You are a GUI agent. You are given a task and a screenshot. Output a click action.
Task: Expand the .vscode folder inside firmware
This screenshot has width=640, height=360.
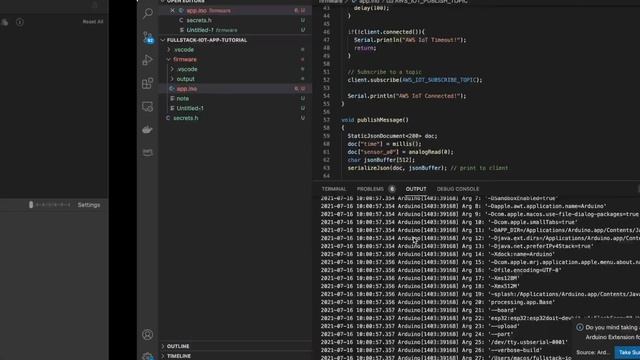187,69
